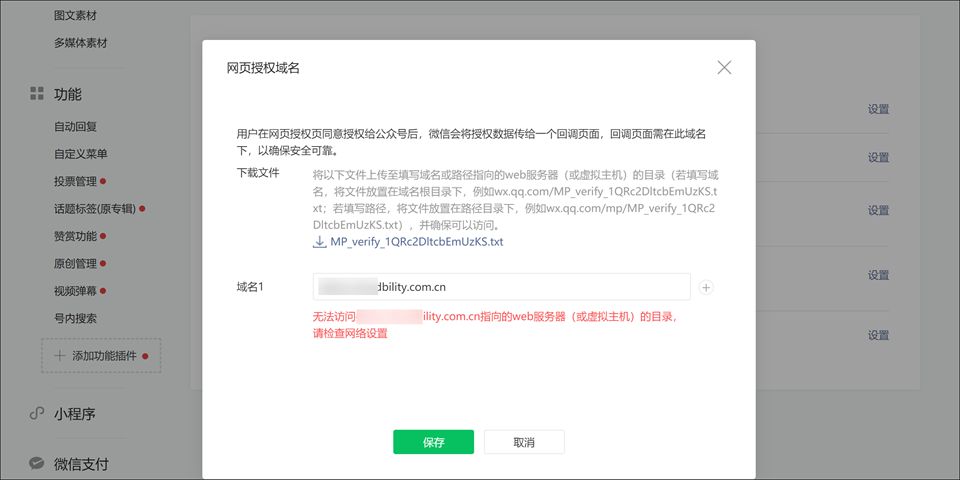This screenshot has width=960, height=481.
Task: Focus the 域名1 input field
Action: point(501,287)
